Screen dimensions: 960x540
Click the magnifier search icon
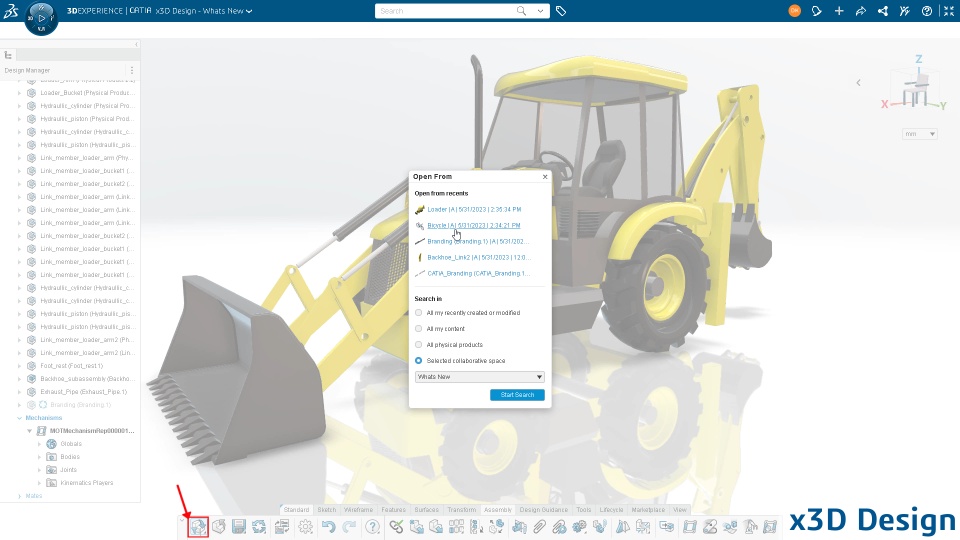tap(521, 11)
